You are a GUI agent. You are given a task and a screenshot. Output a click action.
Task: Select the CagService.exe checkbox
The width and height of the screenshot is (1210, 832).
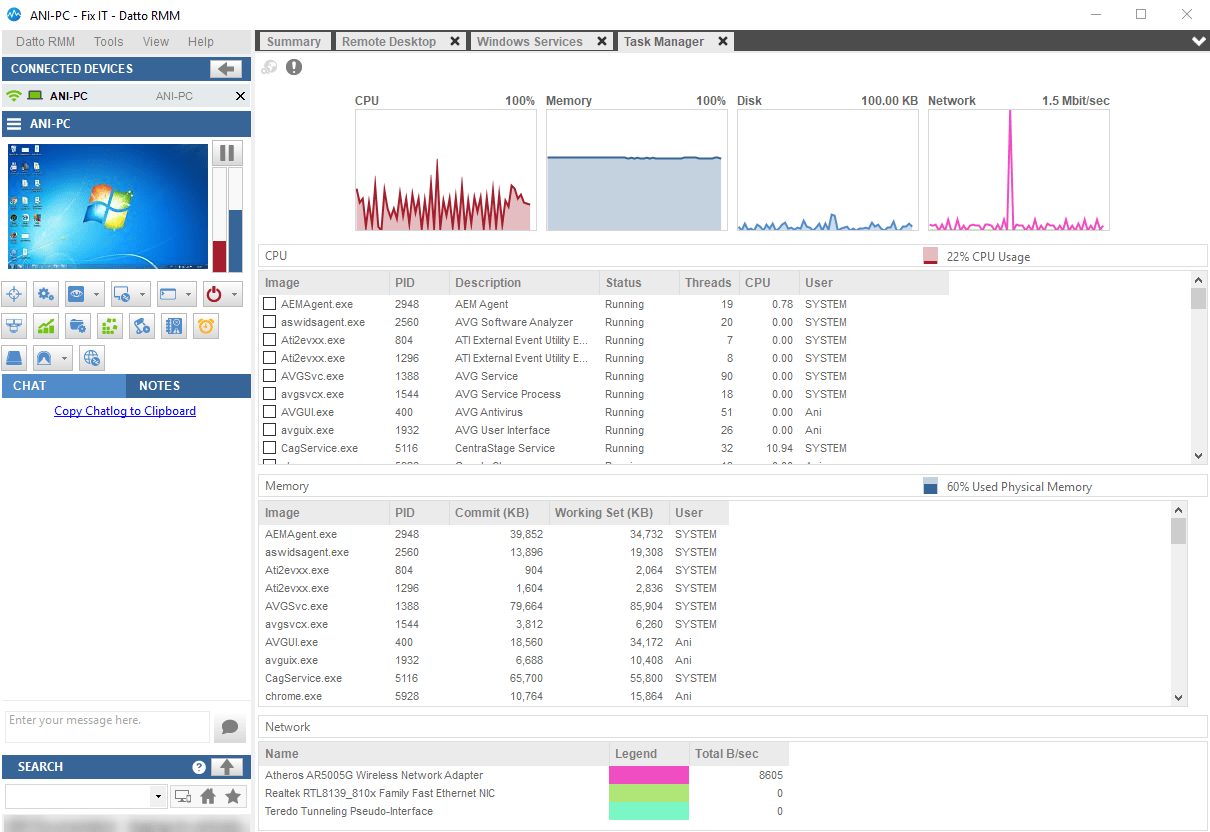tap(270, 448)
